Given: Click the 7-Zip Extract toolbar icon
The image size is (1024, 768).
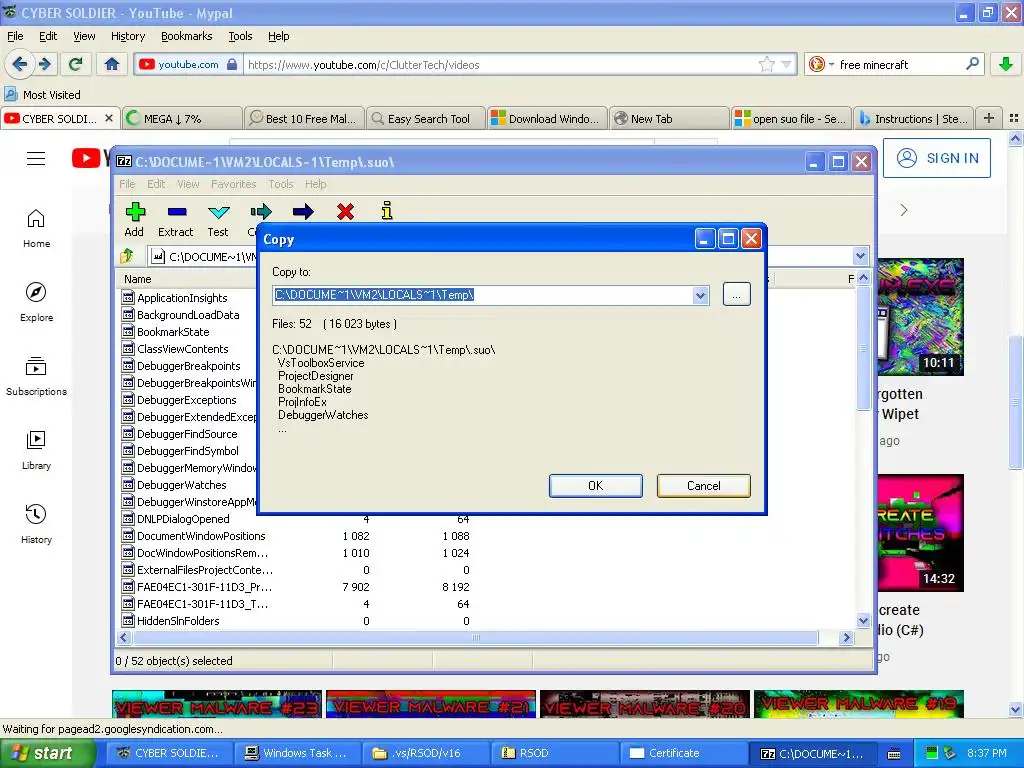Looking at the screenshot, I should click(x=177, y=212).
